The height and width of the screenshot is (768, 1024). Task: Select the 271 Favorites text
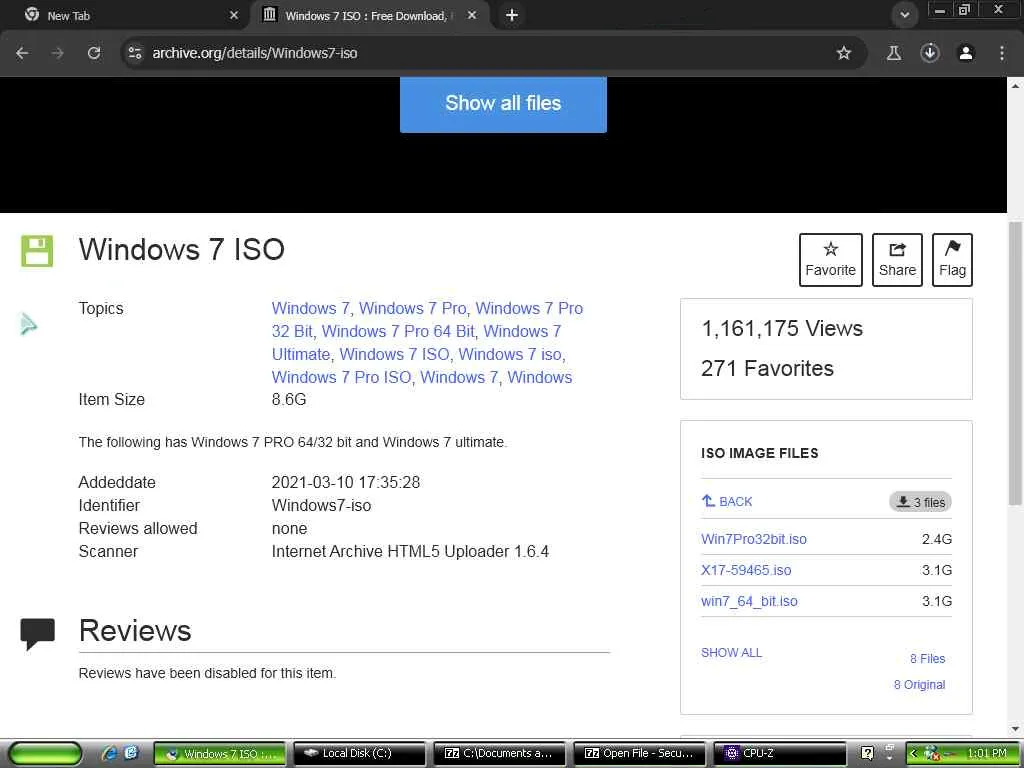767,368
